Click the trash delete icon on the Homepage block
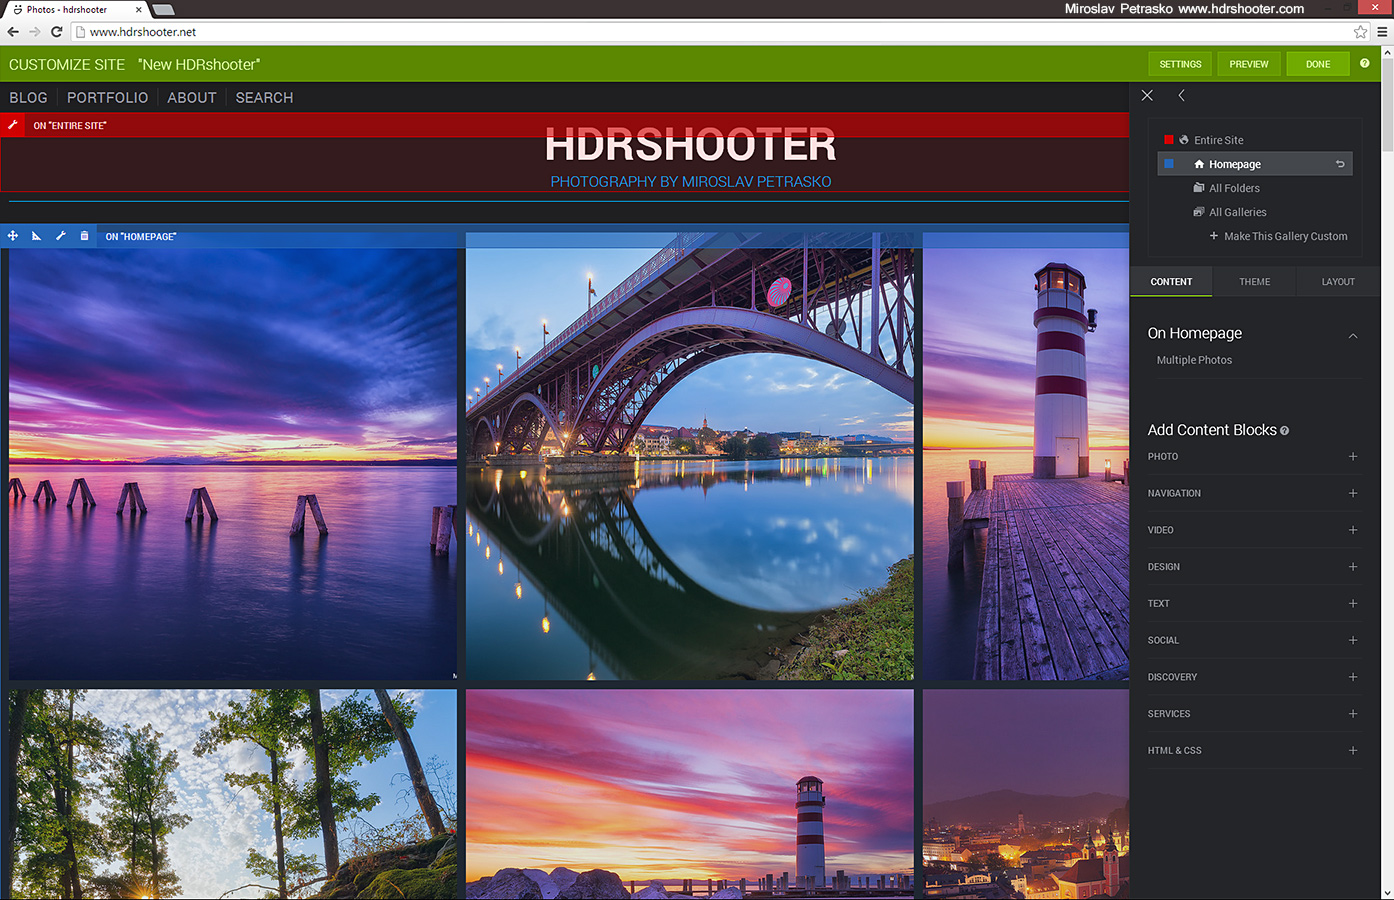The image size is (1394, 900). pos(84,236)
